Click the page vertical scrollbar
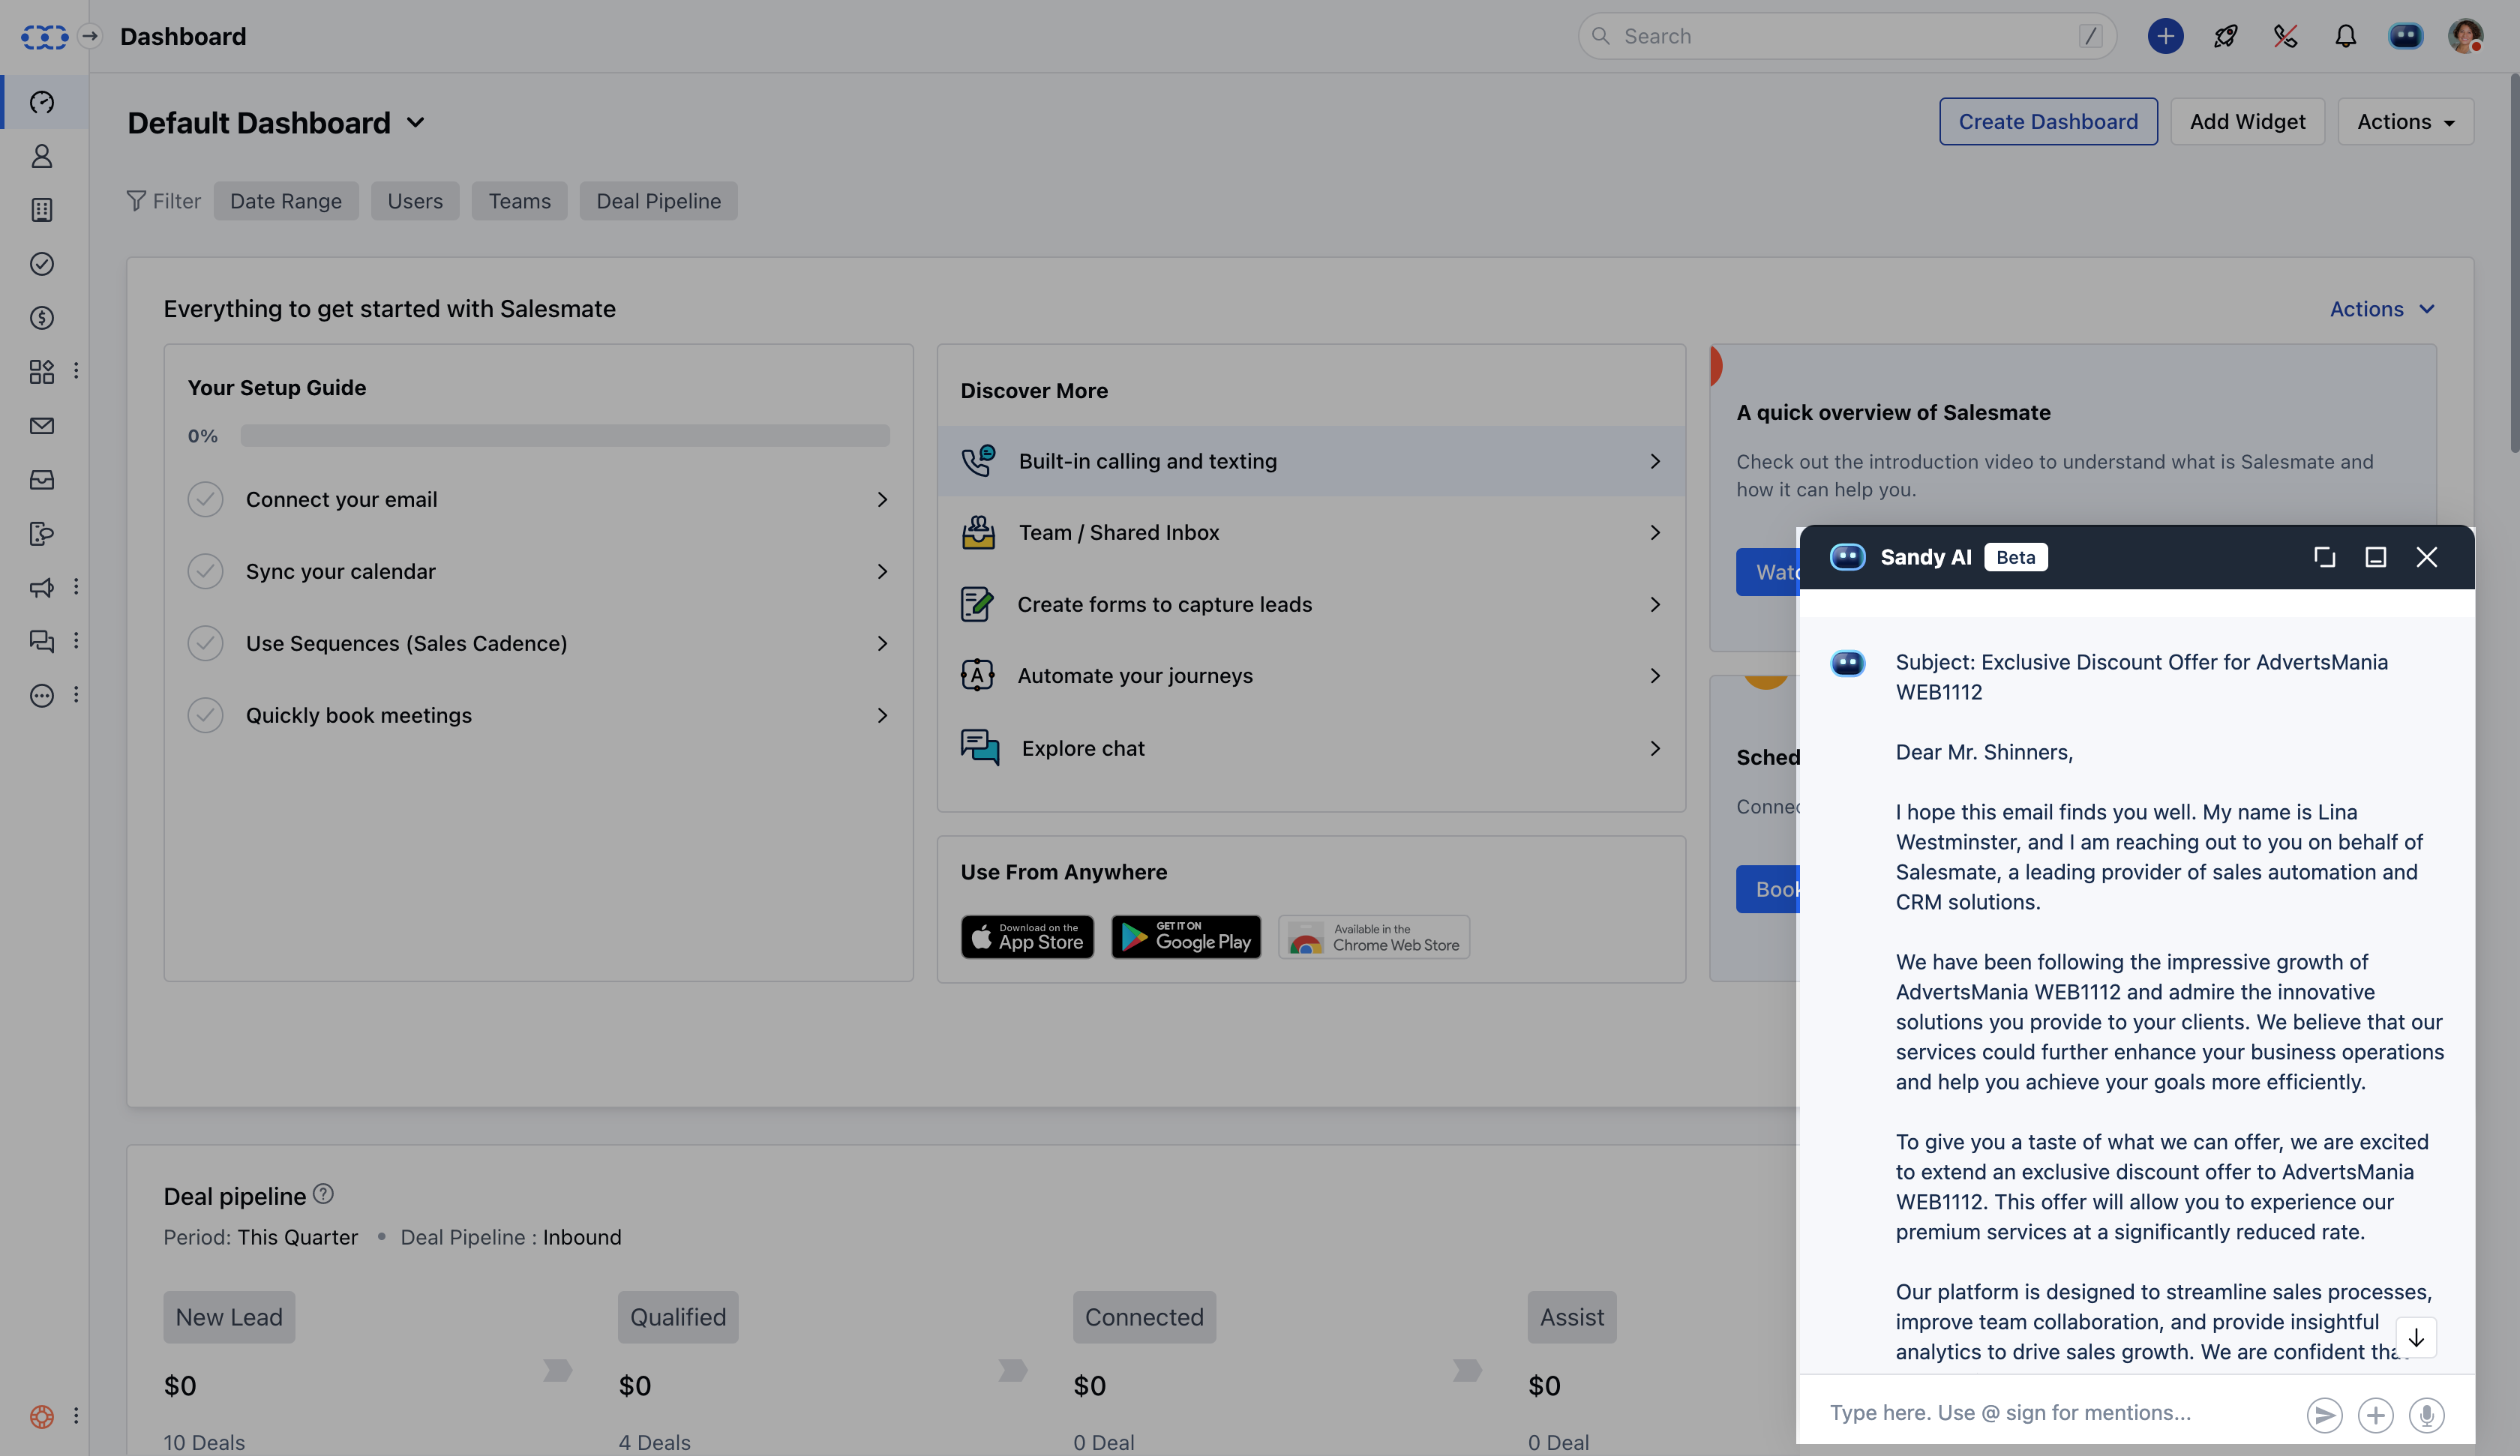Viewport: 2520px width, 1456px height. [x=2513, y=265]
